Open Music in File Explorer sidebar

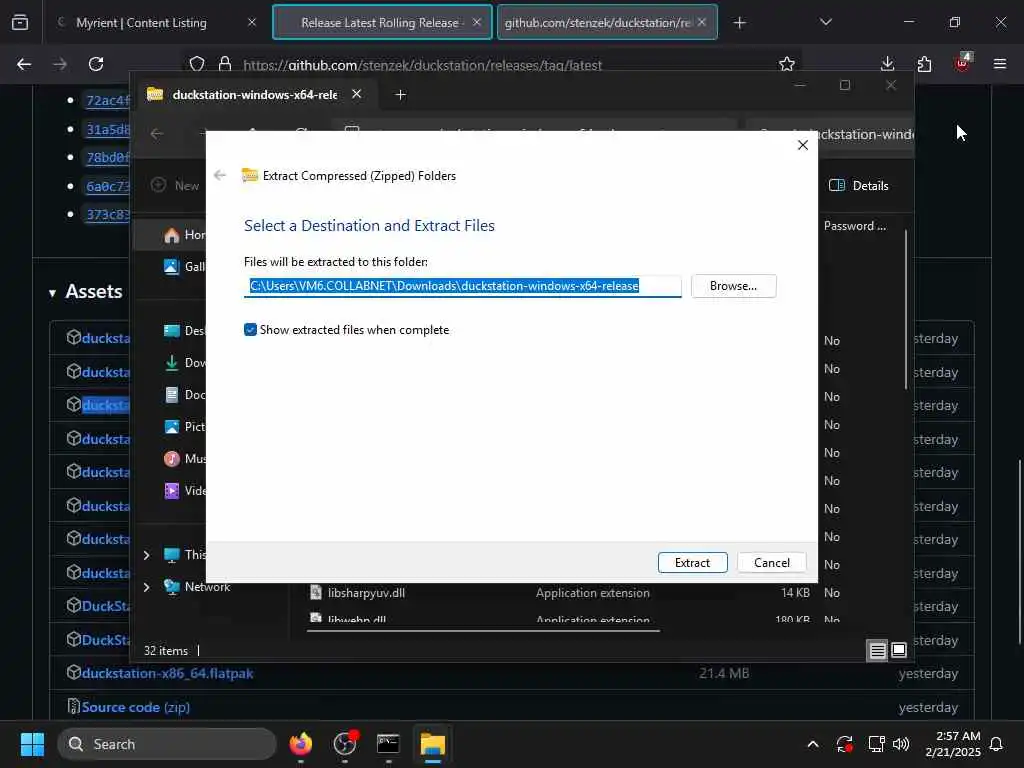tap(184, 458)
